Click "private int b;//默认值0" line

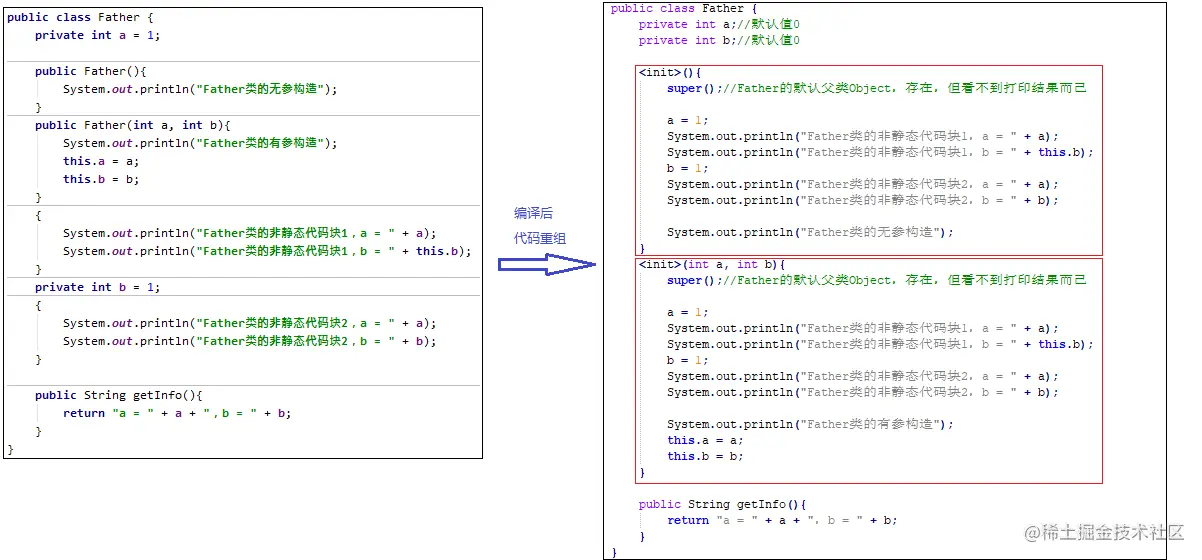[x=719, y=40]
